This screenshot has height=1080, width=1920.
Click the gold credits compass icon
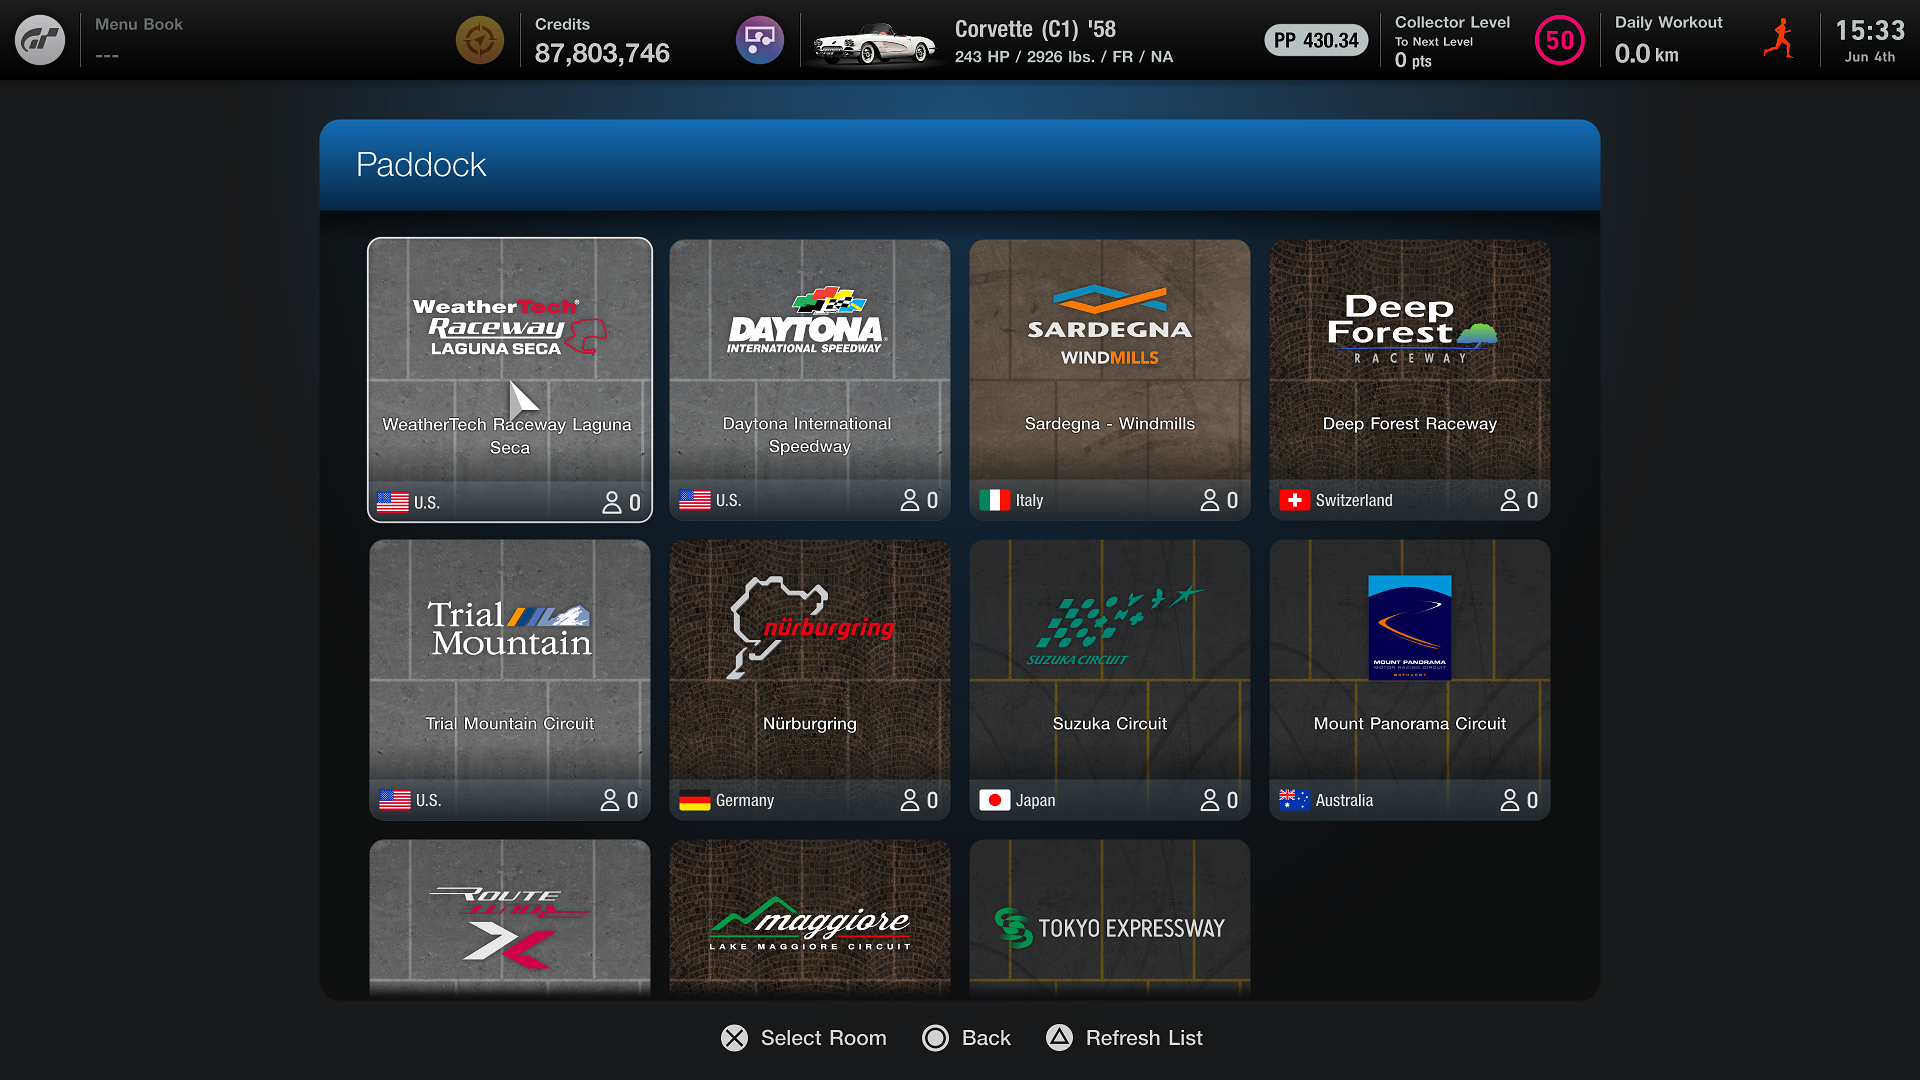pyautogui.click(x=480, y=40)
